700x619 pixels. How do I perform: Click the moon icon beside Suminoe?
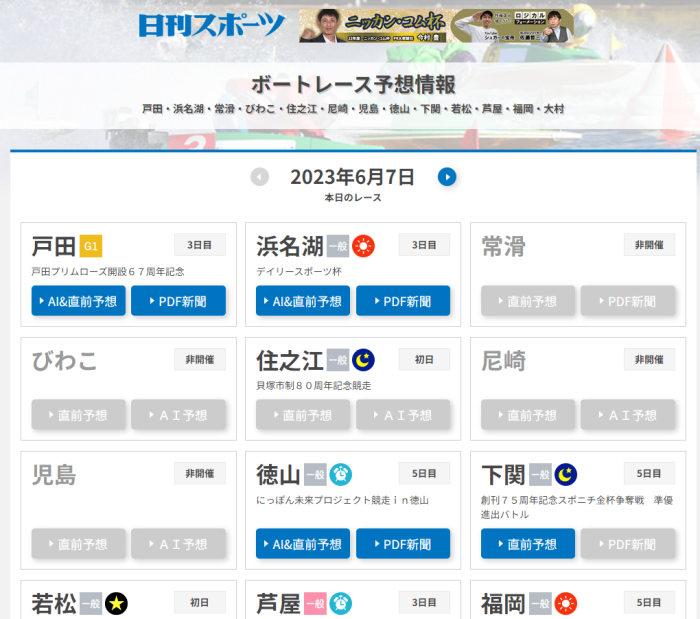363,360
